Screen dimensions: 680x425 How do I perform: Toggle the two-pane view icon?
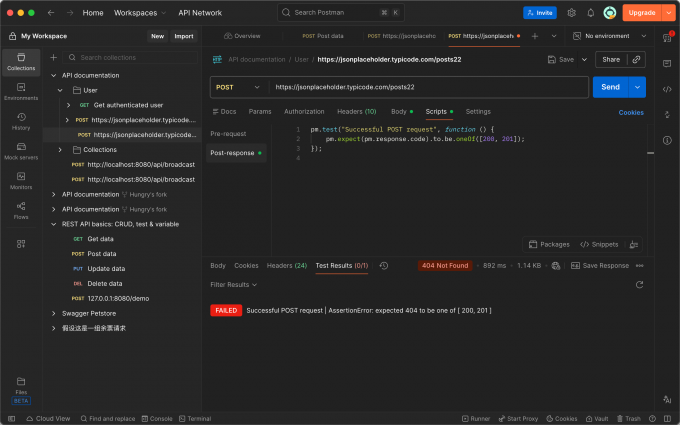coord(667,418)
